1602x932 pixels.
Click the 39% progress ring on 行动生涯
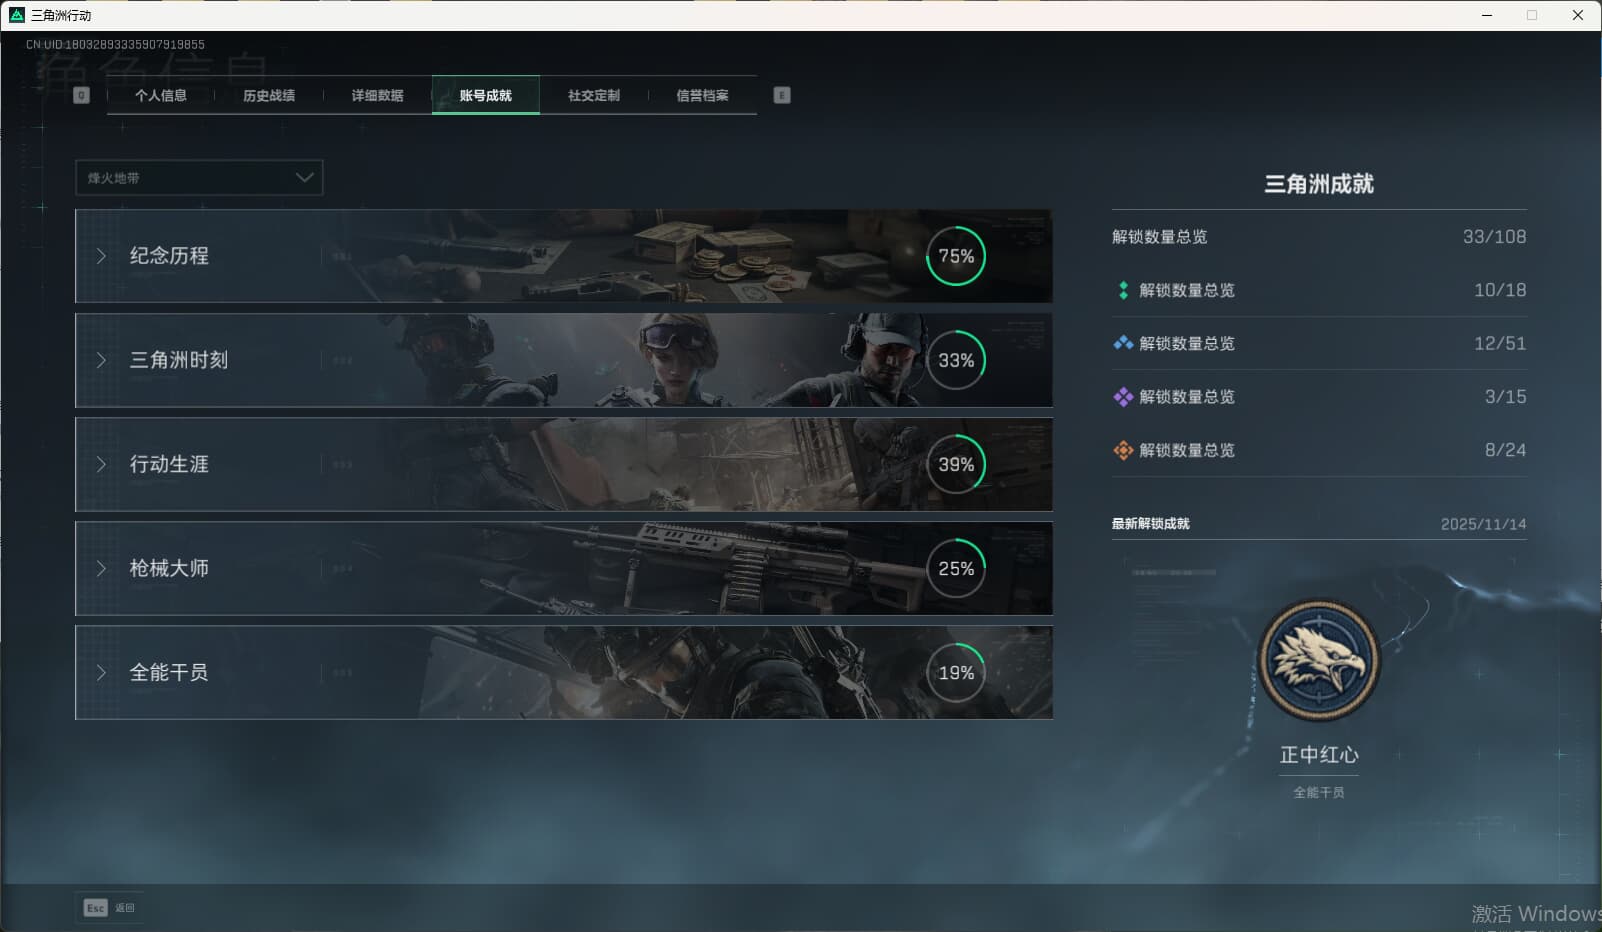pyautogui.click(x=956, y=464)
